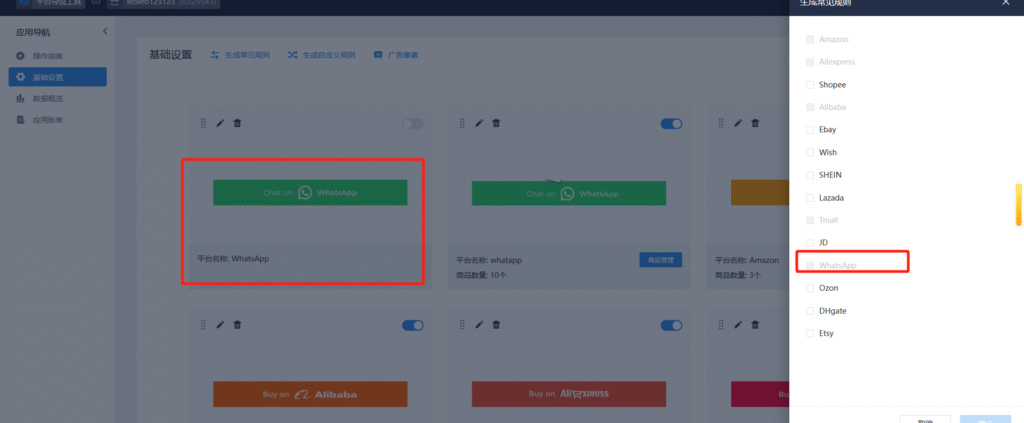This screenshot has height=423, width=1024.
Task: Delete the Alibaba banner card
Action: tap(237, 324)
